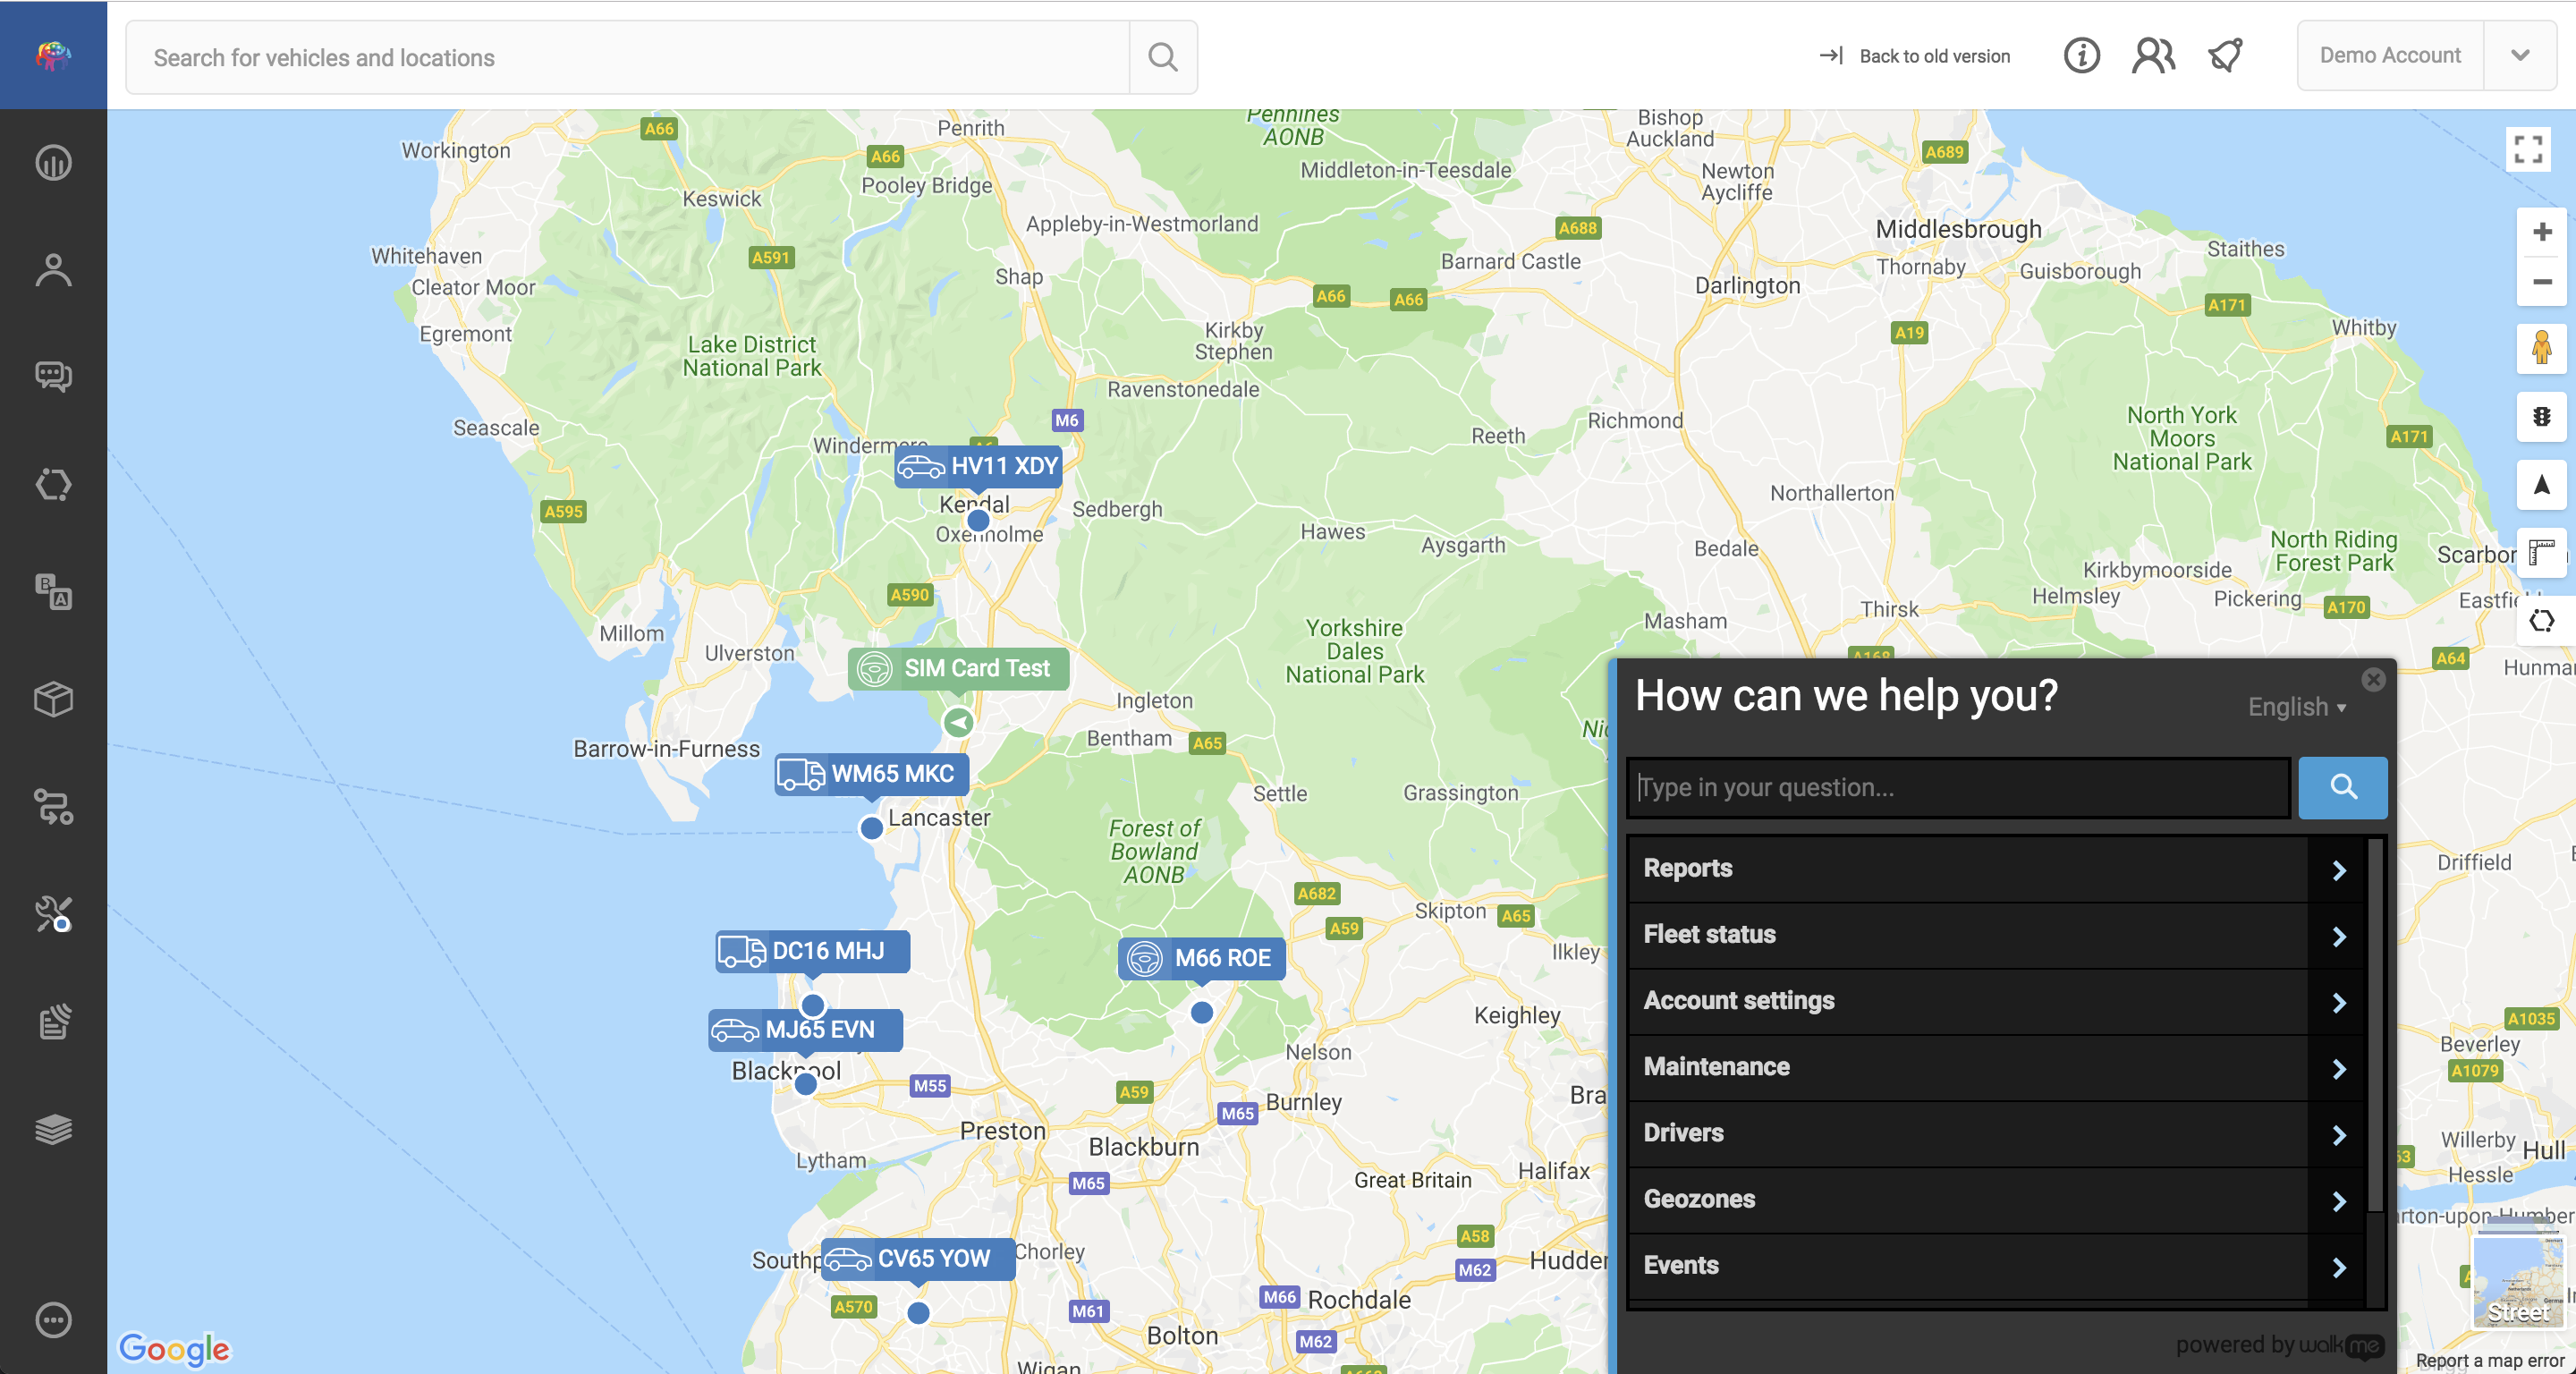Open the messages chat icon in sidebar
The image size is (2576, 1374).
pos(53,377)
